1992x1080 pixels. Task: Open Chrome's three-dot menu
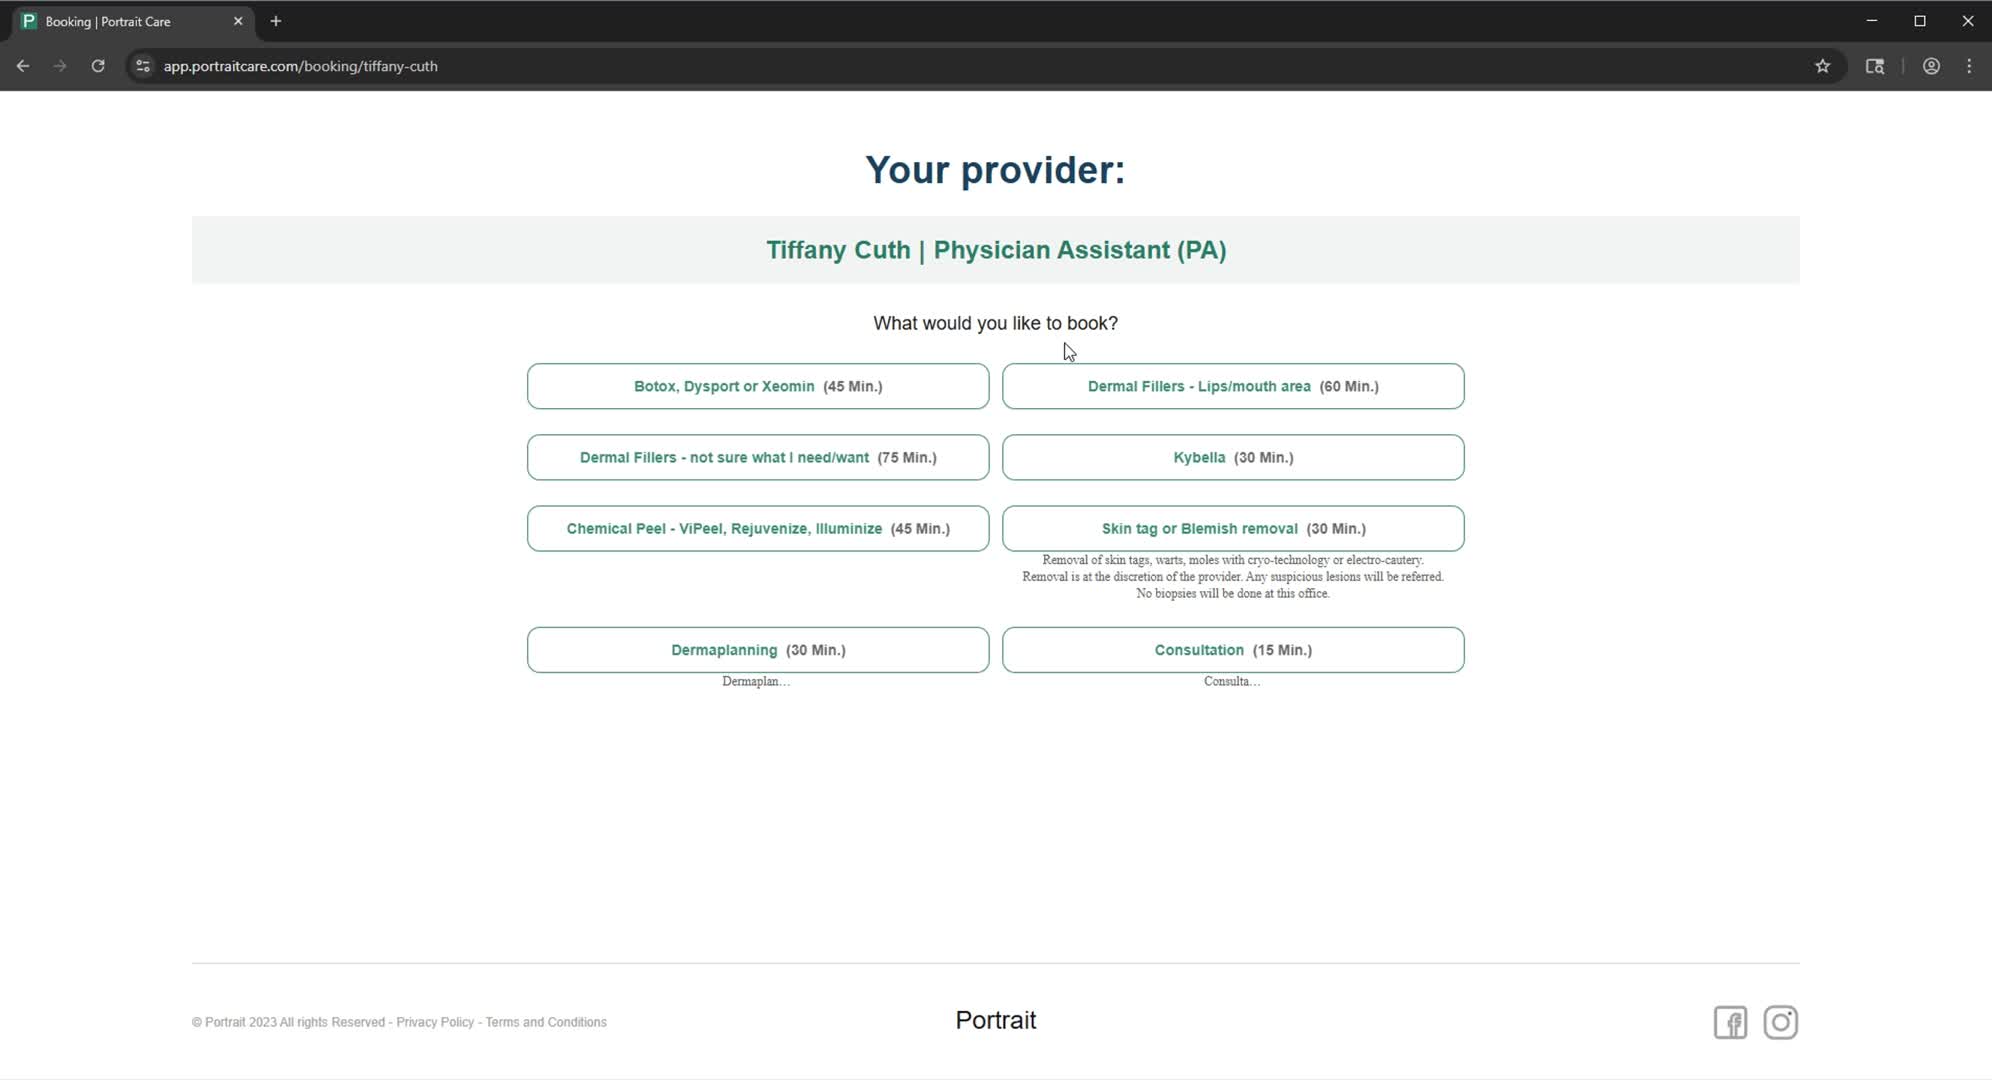tap(1969, 66)
